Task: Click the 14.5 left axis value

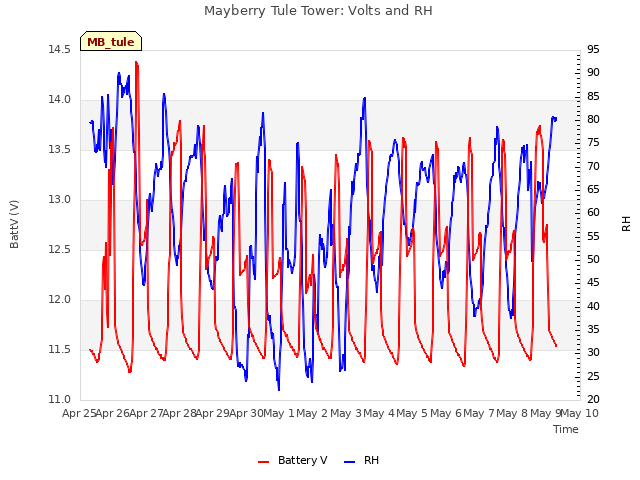Action: (60, 49)
